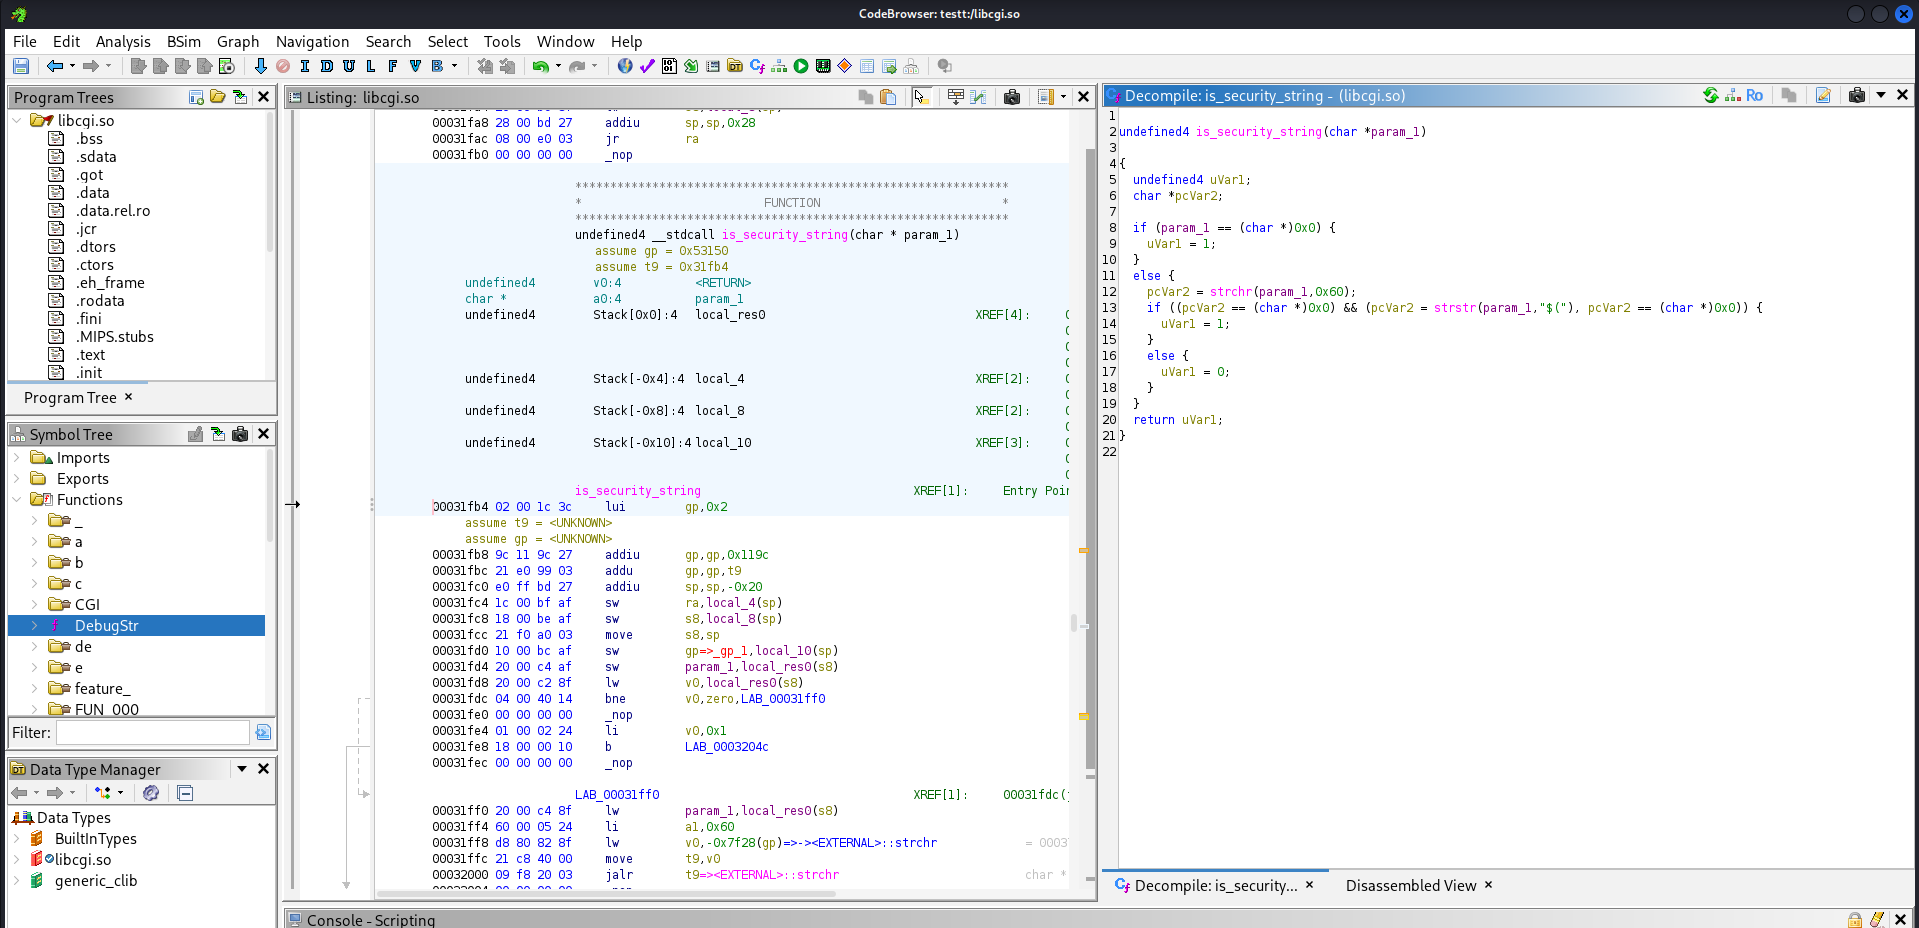Select the .rodata section in Program Trees
The image size is (1919, 928).
point(100,301)
